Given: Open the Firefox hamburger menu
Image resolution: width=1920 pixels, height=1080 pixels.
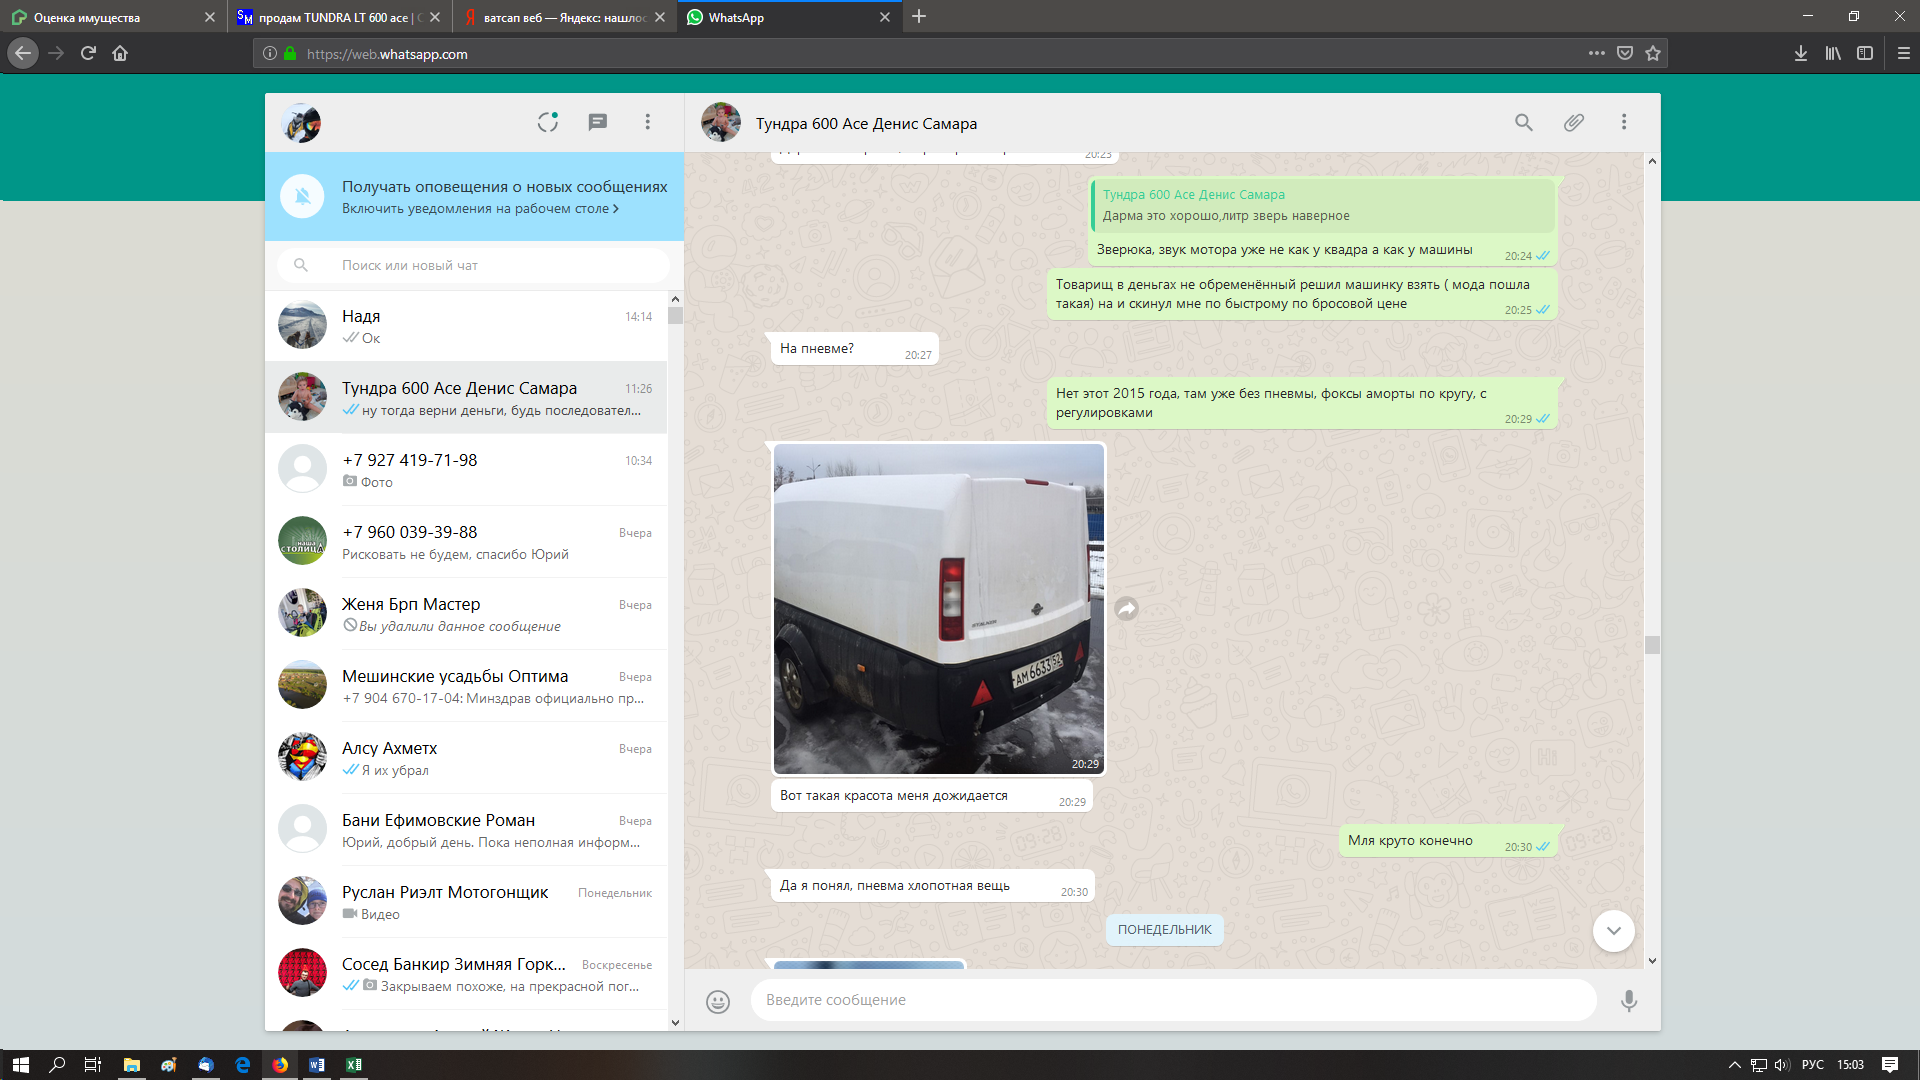Looking at the screenshot, I should (1903, 53).
